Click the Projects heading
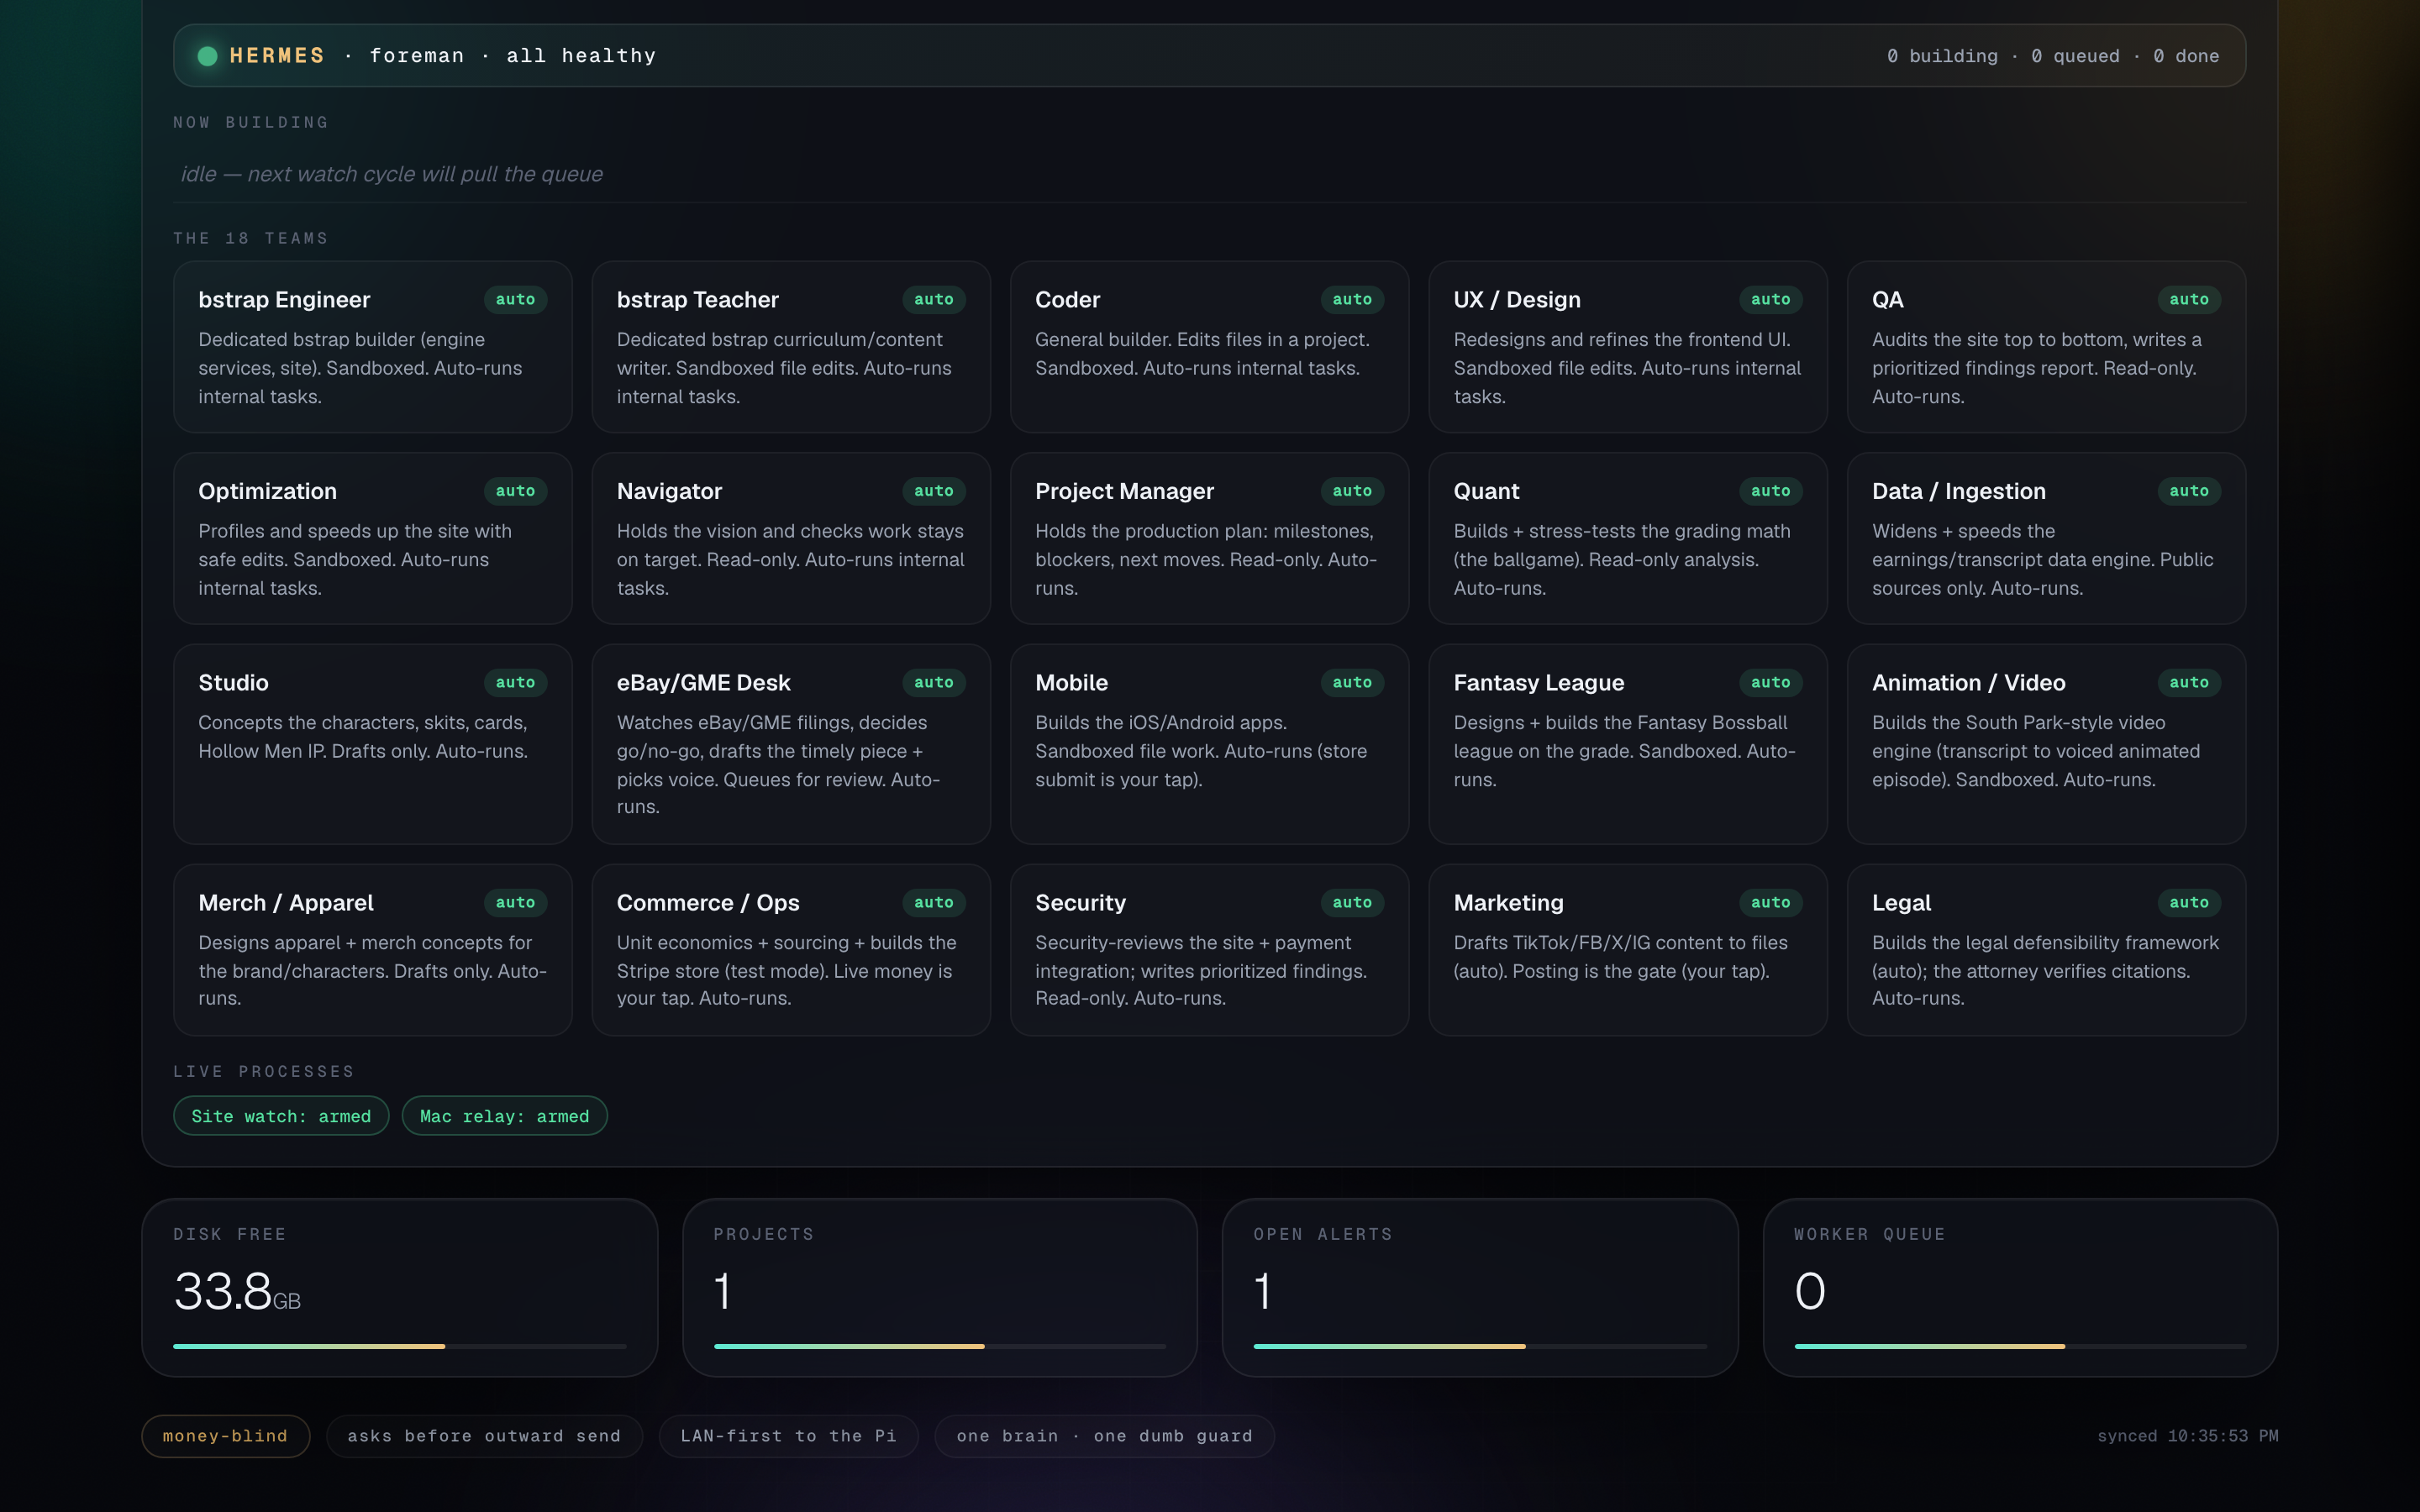This screenshot has height=1512, width=2420. pos(764,1234)
